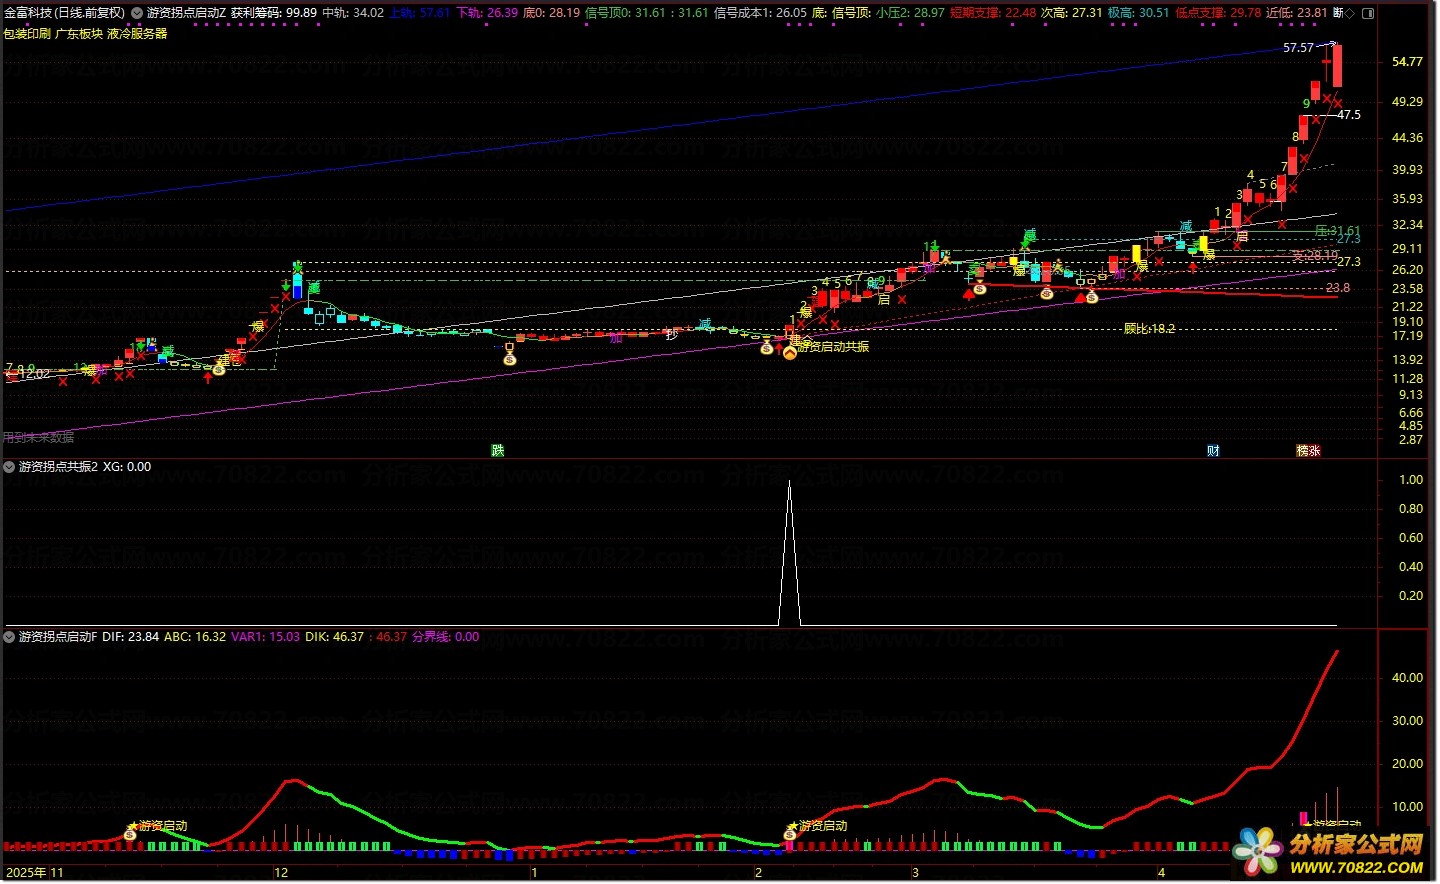Click the DIF: 23.84 value
1440x884 pixels.
click(x=131, y=637)
